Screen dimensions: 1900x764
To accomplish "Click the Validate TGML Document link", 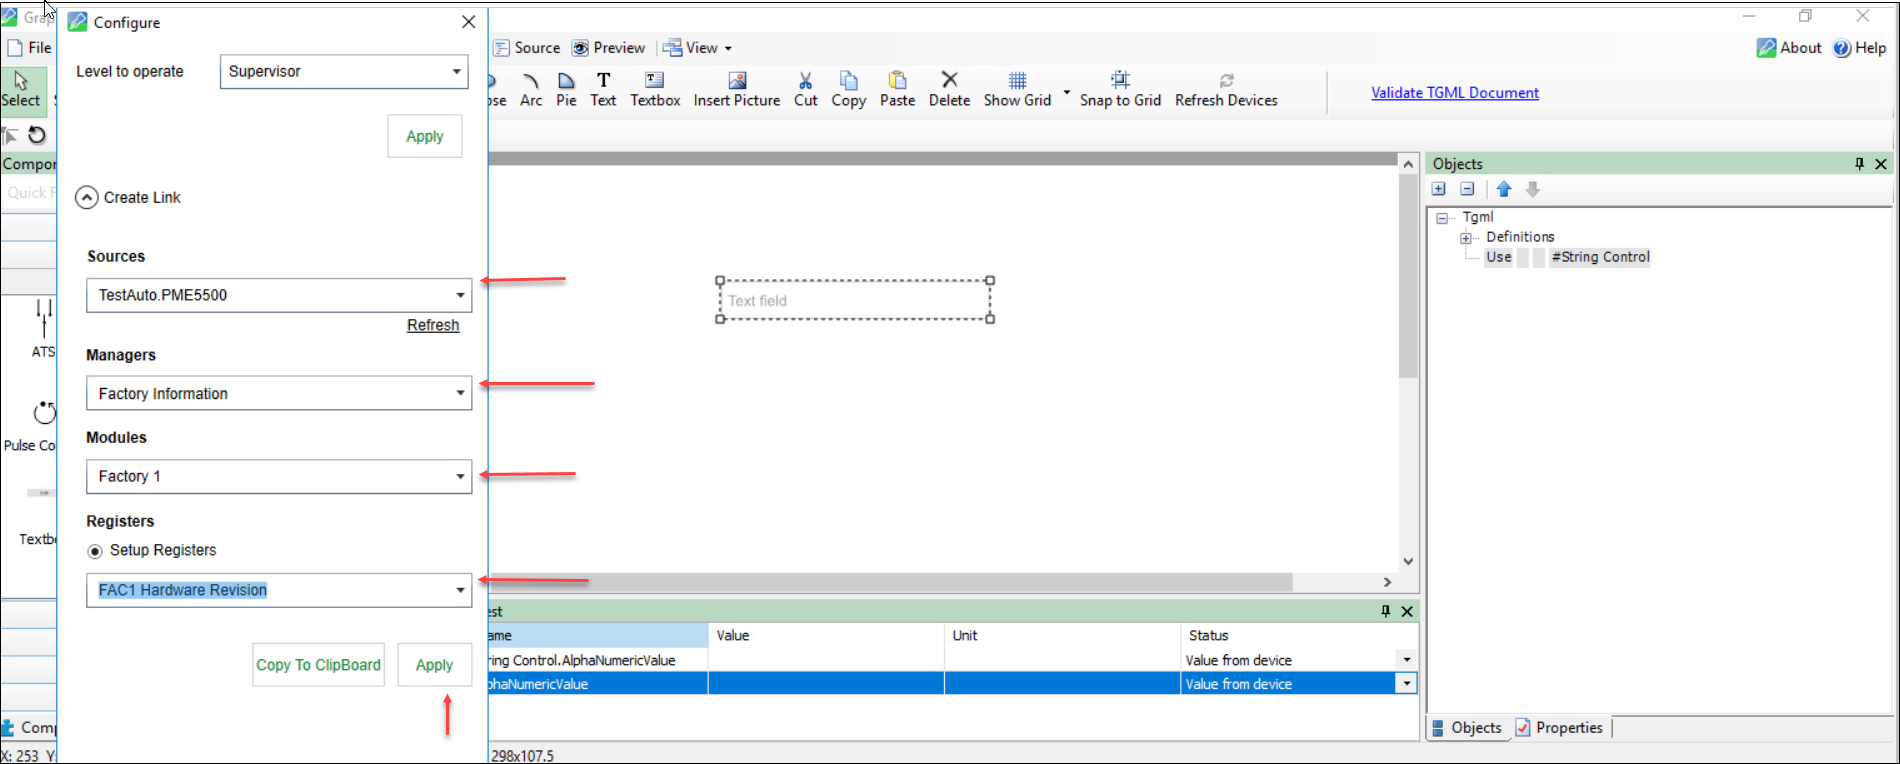I will (x=1454, y=93).
